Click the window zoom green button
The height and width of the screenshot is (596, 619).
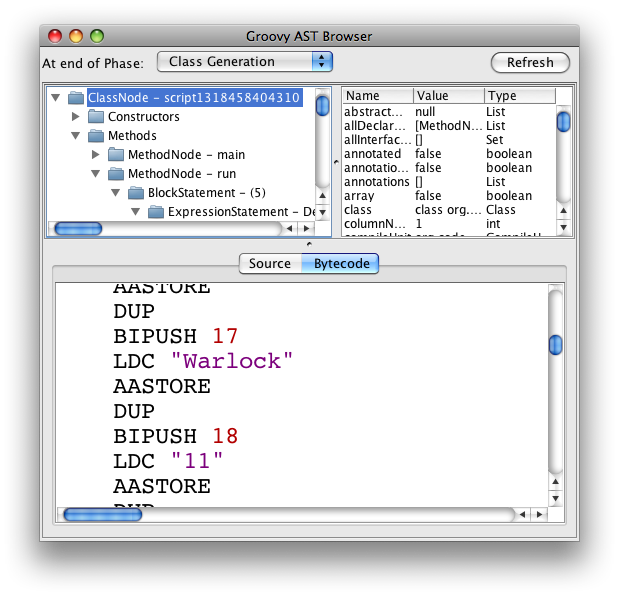pyautogui.click(x=97, y=36)
